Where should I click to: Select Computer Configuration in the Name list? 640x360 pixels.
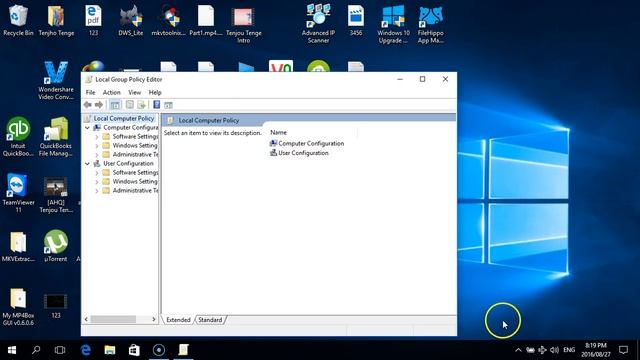(x=311, y=143)
